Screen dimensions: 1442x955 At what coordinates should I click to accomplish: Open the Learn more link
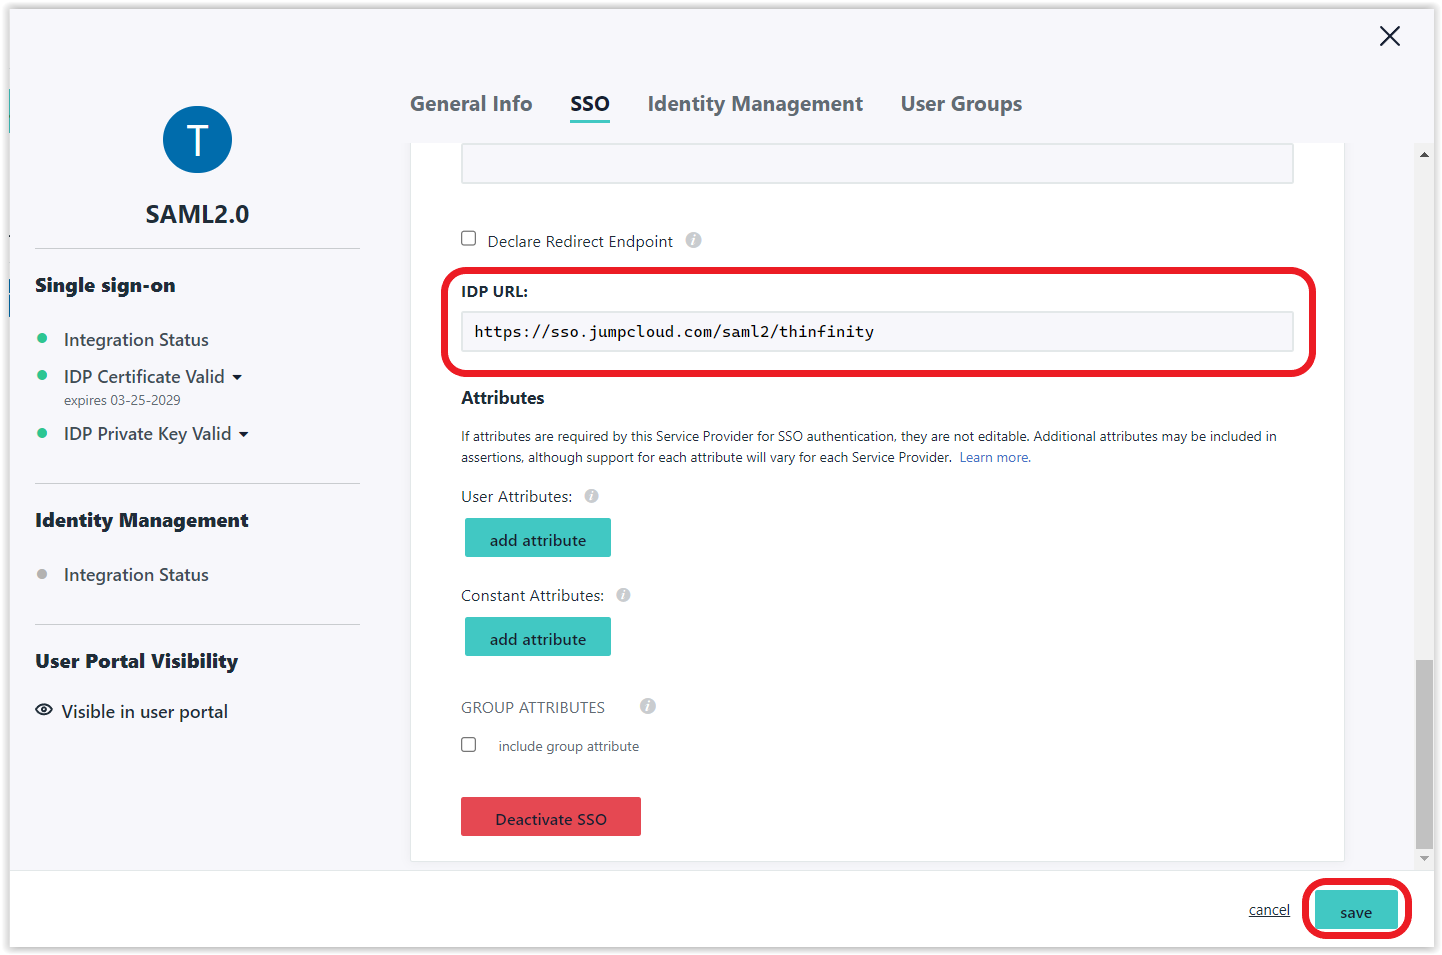995,457
